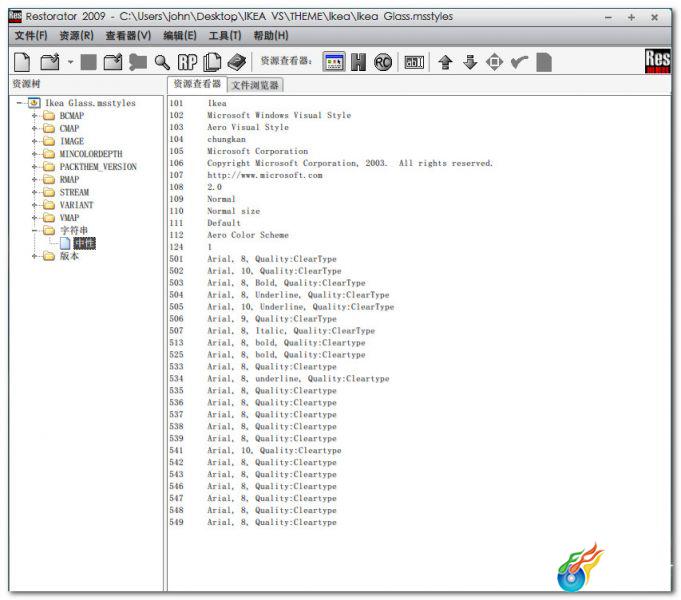
Task: Open the 资源(R) menu
Action: (x=76, y=36)
